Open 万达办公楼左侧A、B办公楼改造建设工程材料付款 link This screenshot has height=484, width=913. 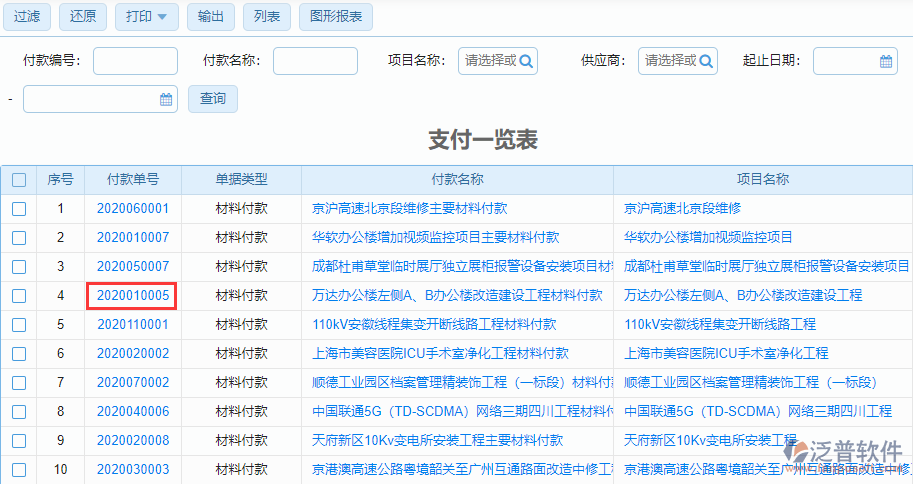pos(457,296)
